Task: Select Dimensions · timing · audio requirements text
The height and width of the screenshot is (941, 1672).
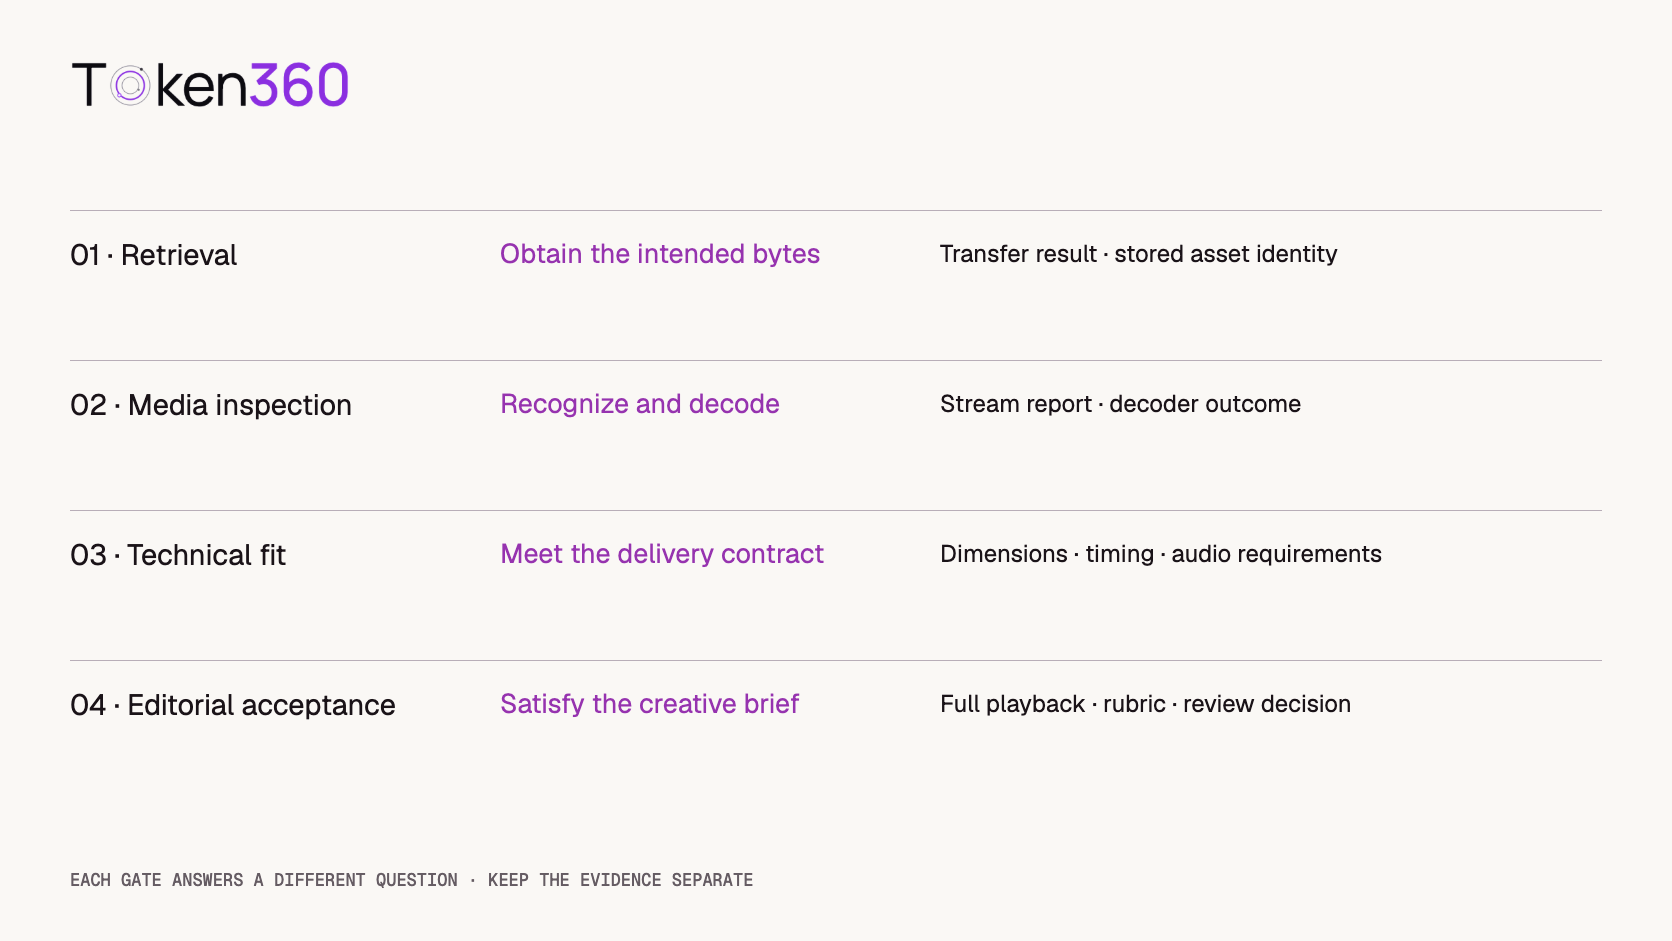Action: pos(1161,554)
